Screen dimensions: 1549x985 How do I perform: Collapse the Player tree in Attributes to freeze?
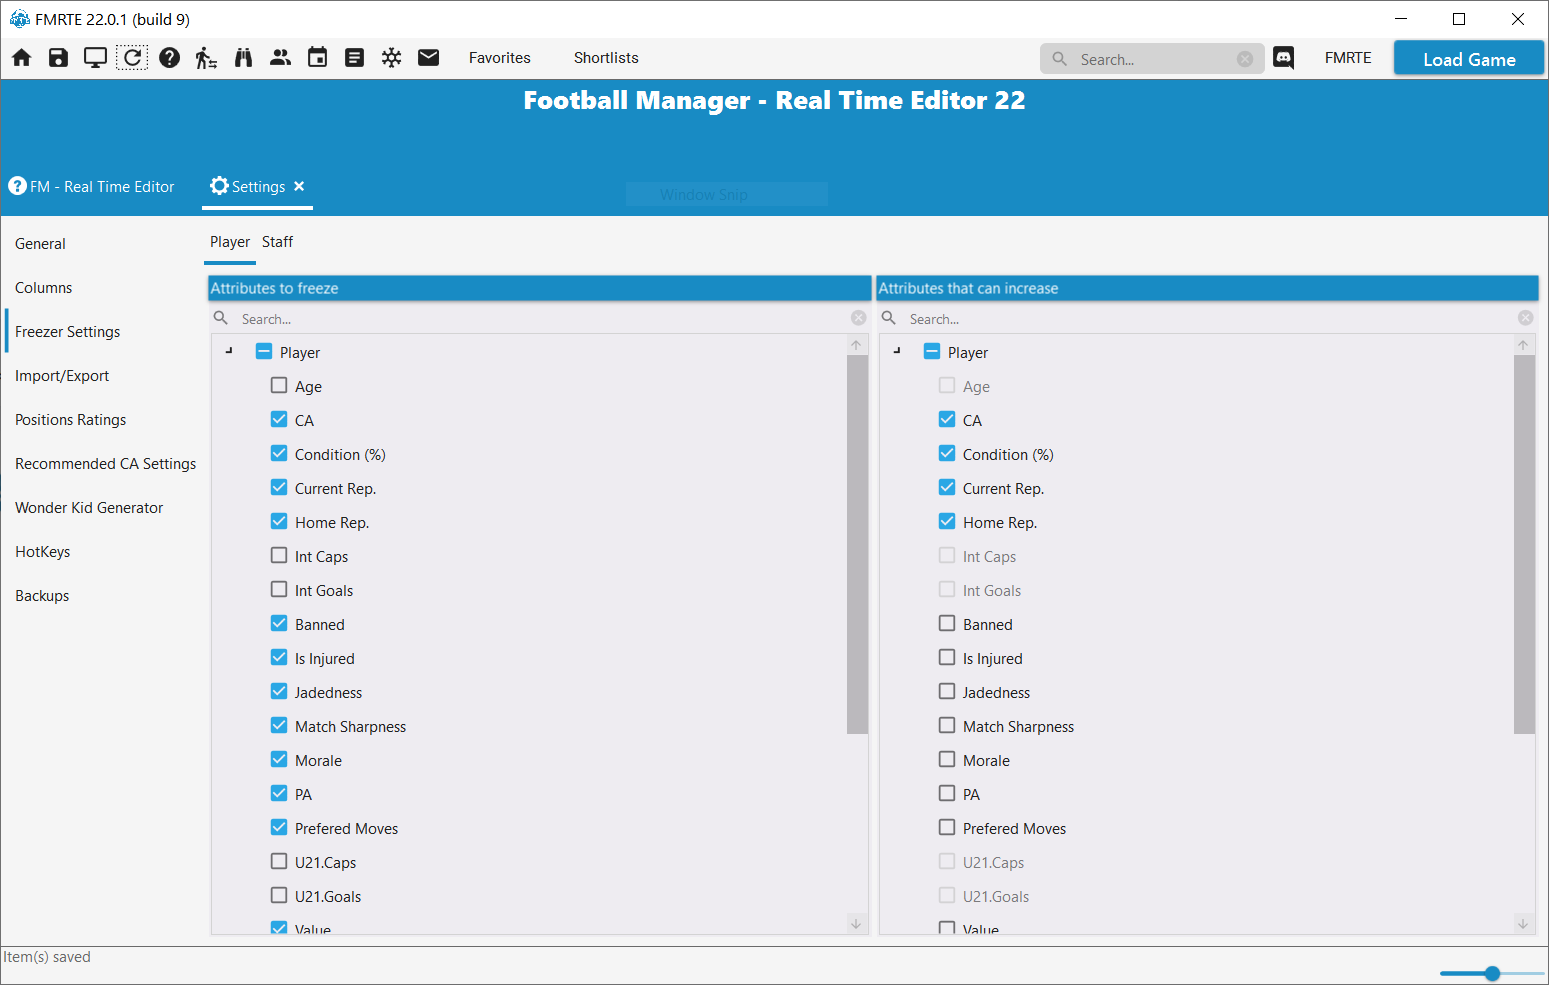[229, 351]
